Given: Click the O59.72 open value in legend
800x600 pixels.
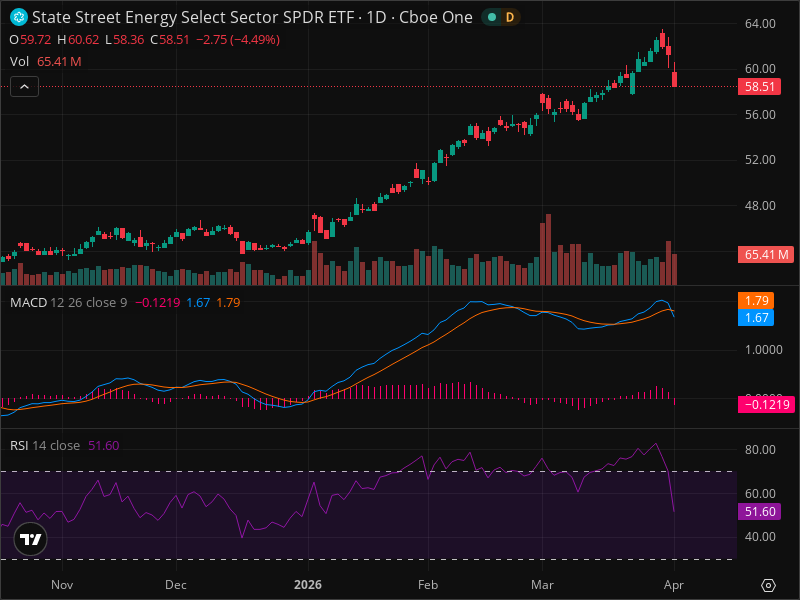Looking at the screenshot, I should pyautogui.click(x=30, y=40).
